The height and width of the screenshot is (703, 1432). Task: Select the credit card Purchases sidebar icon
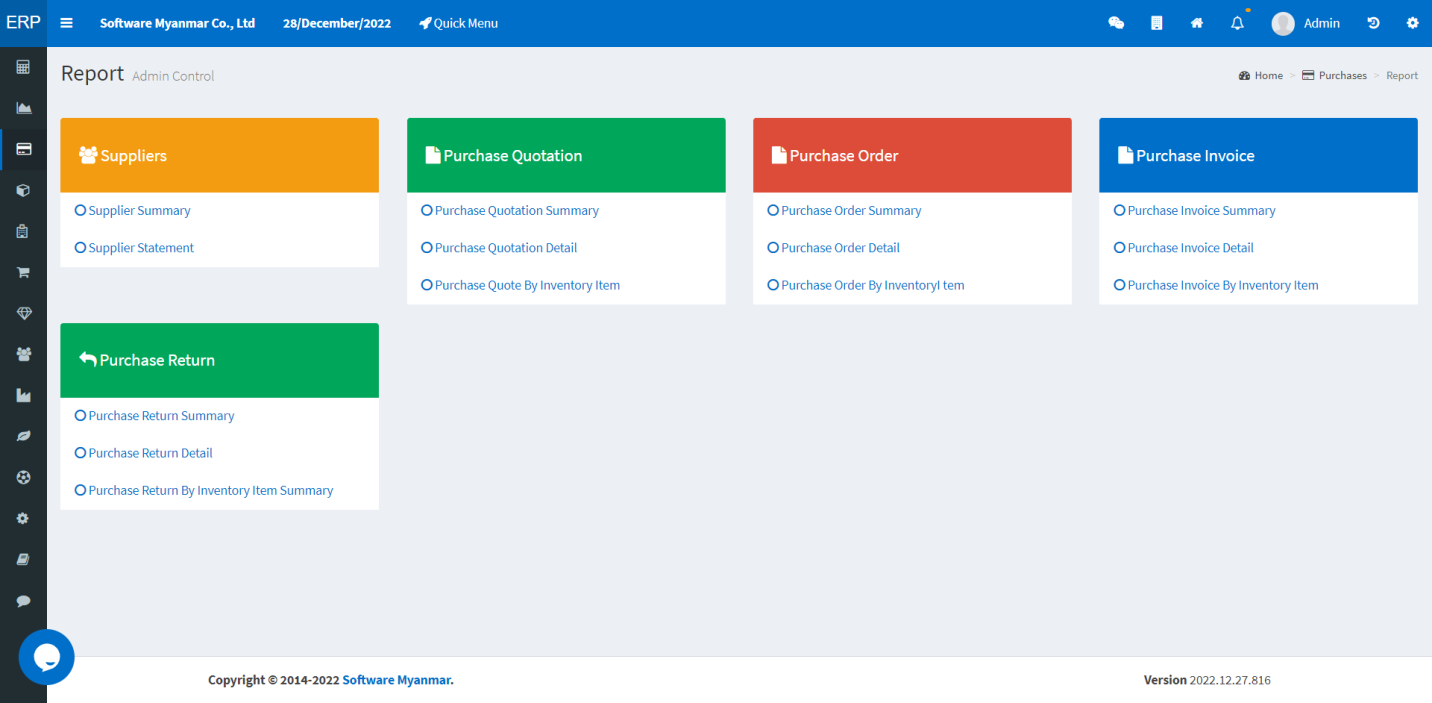tap(23, 149)
